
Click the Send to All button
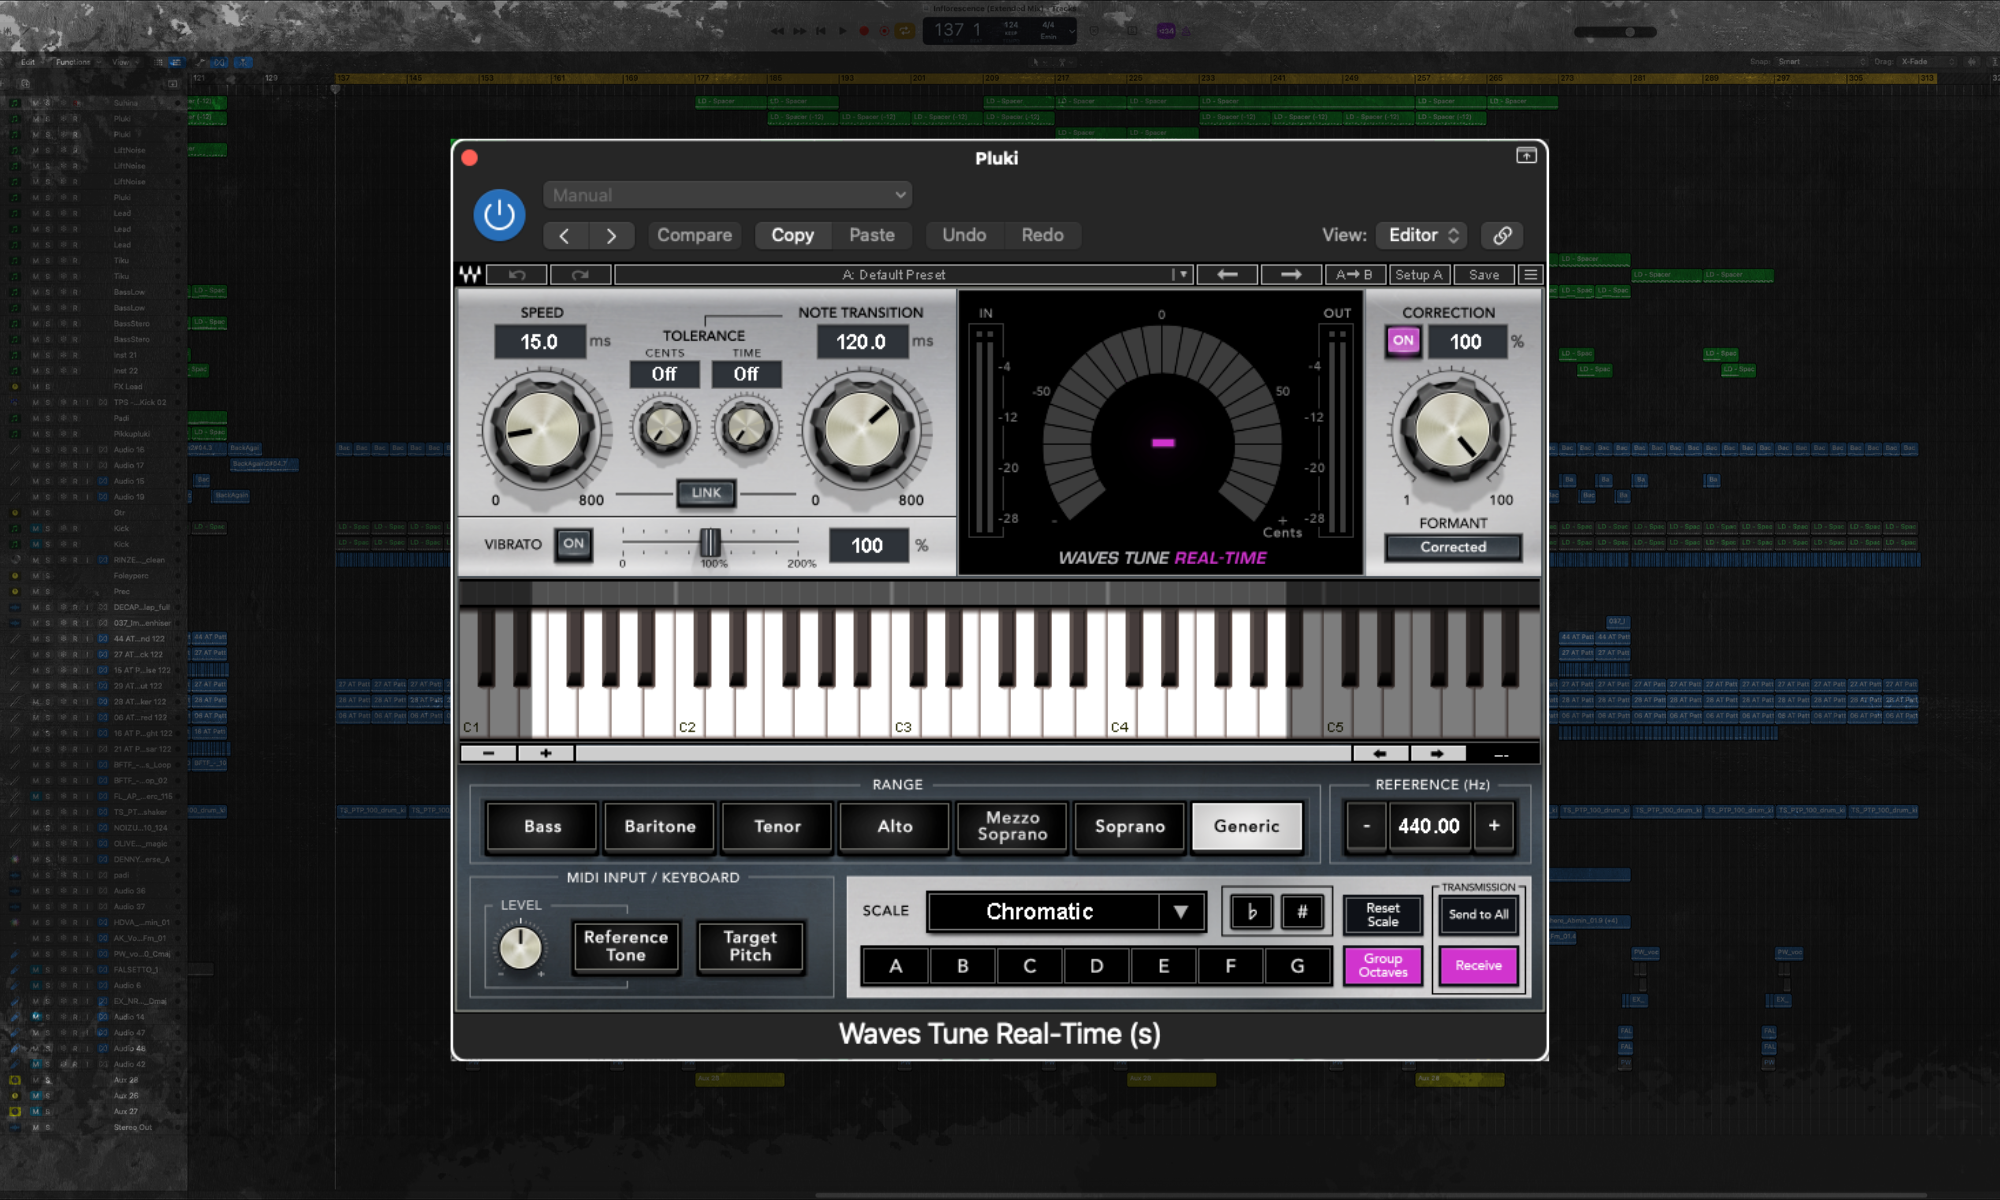[1478, 914]
